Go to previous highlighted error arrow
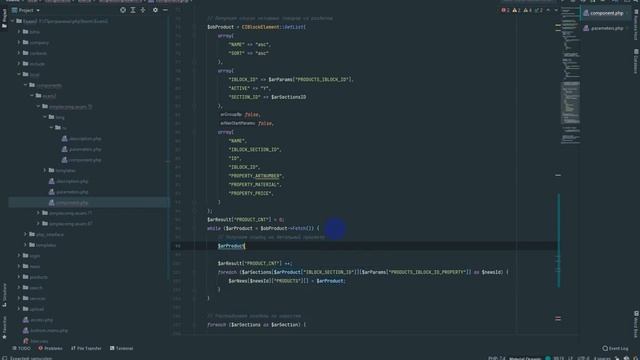The image size is (640, 360). pyautogui.click(x=548, y=10)
